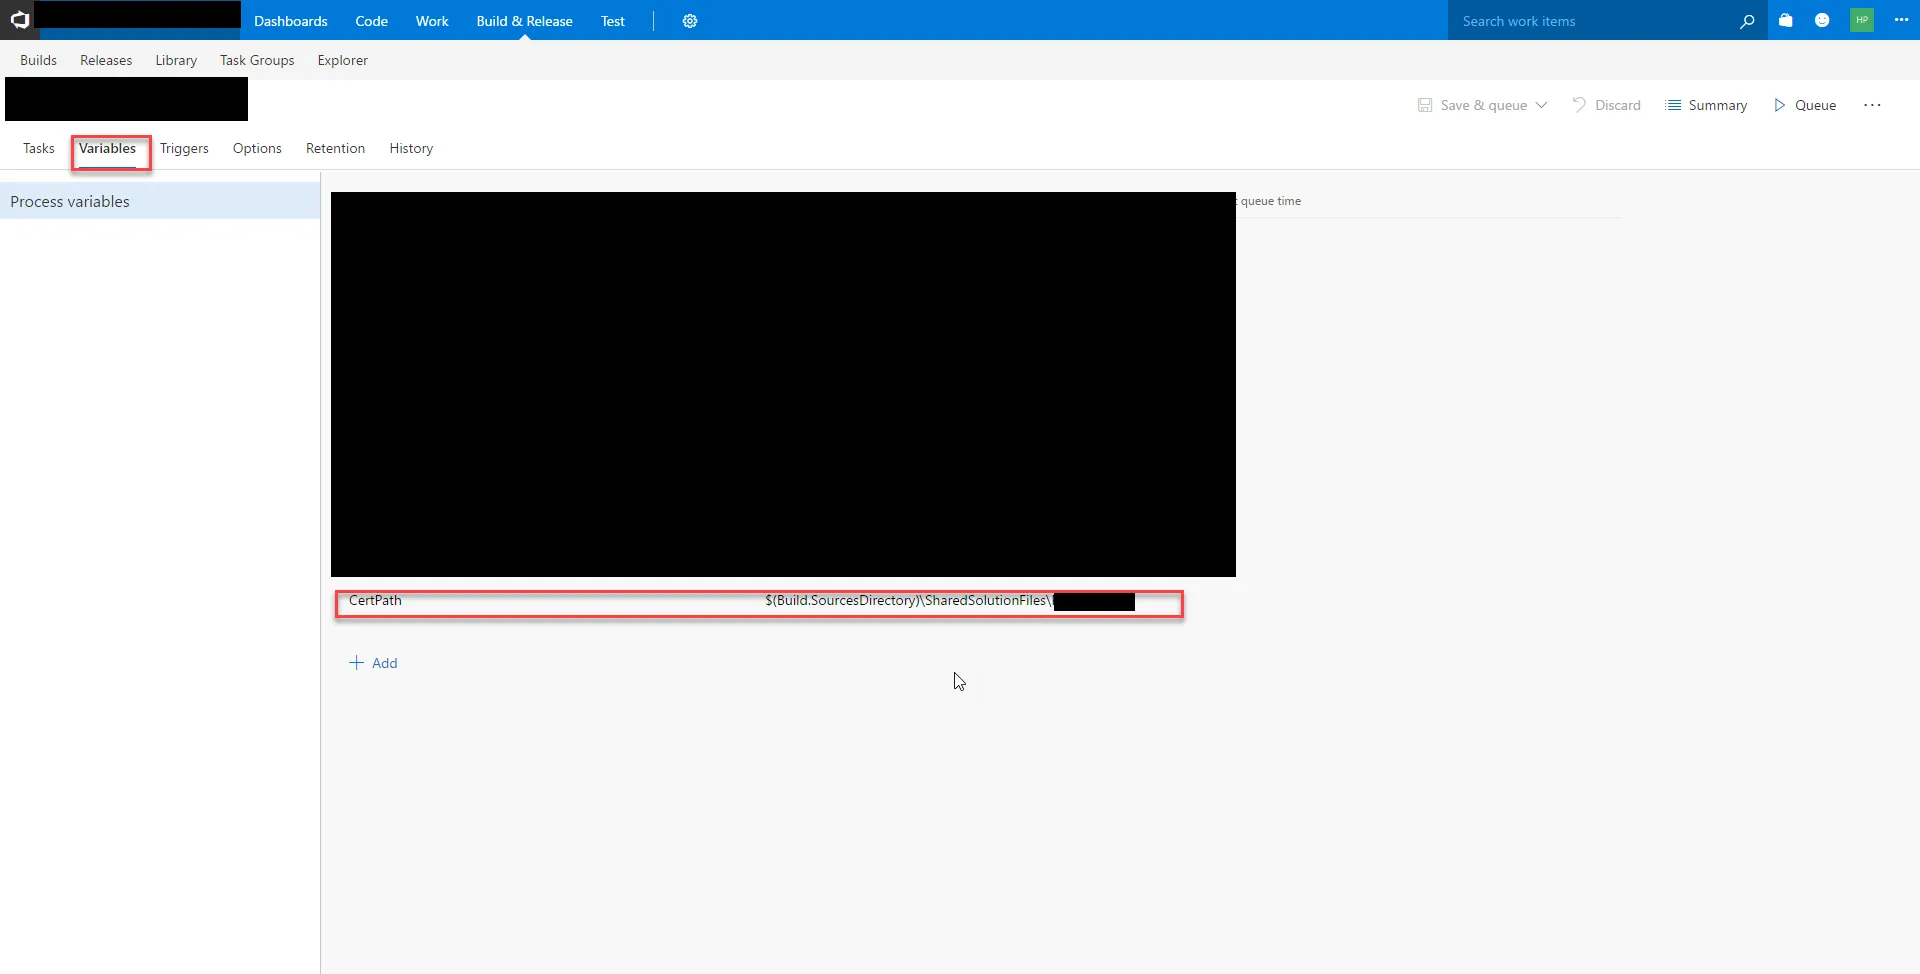1920x974 pixels.
Task: Click the feedback smiley icon
Action: (1822, 20)
